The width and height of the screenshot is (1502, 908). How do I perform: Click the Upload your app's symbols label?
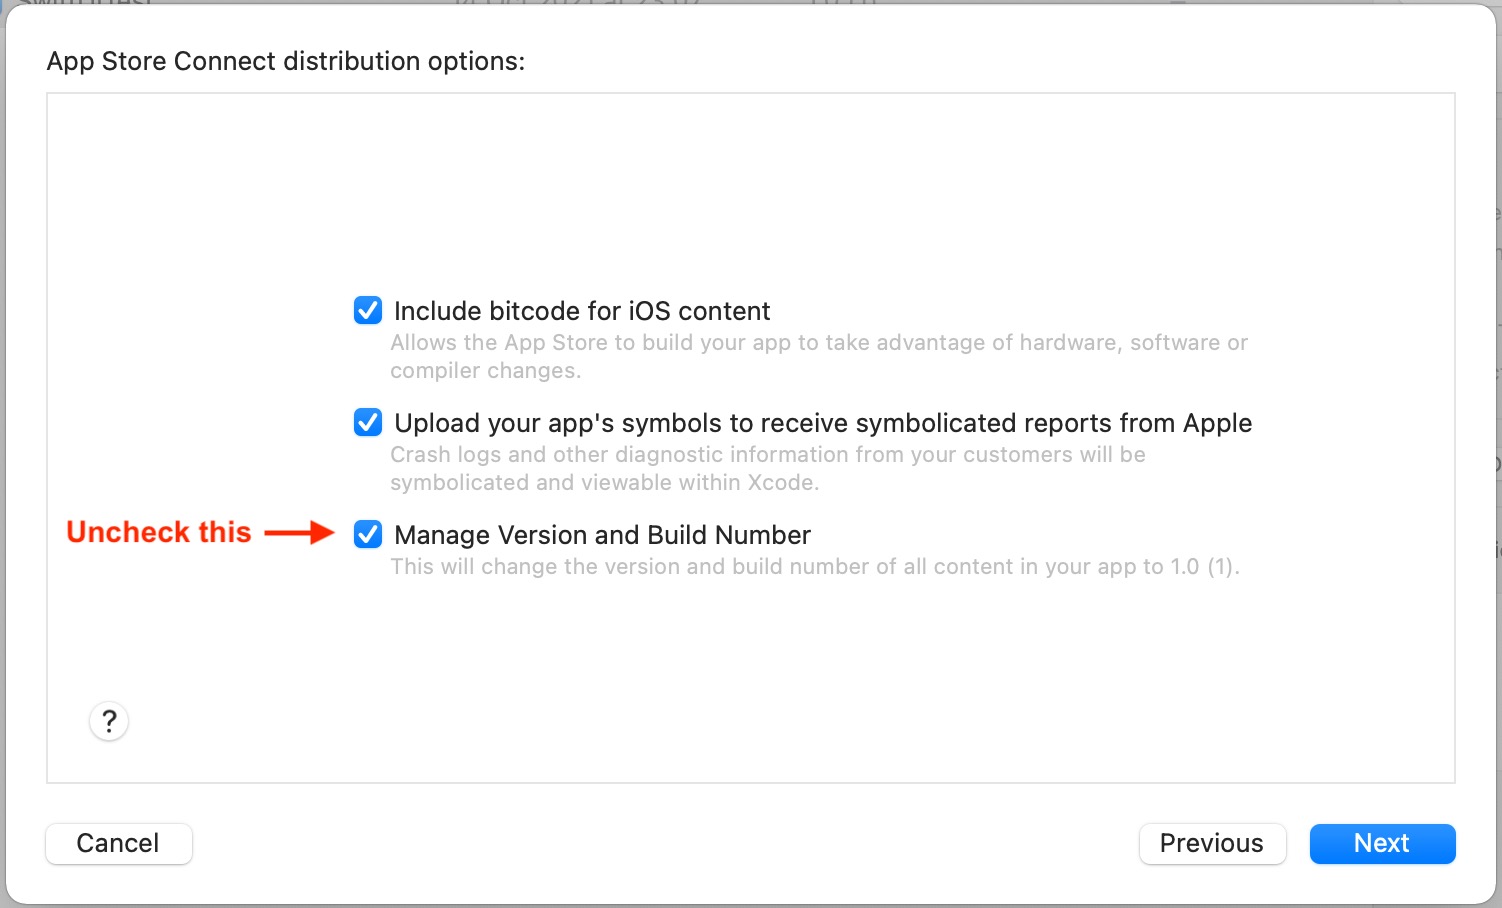[x=822, y=422]
